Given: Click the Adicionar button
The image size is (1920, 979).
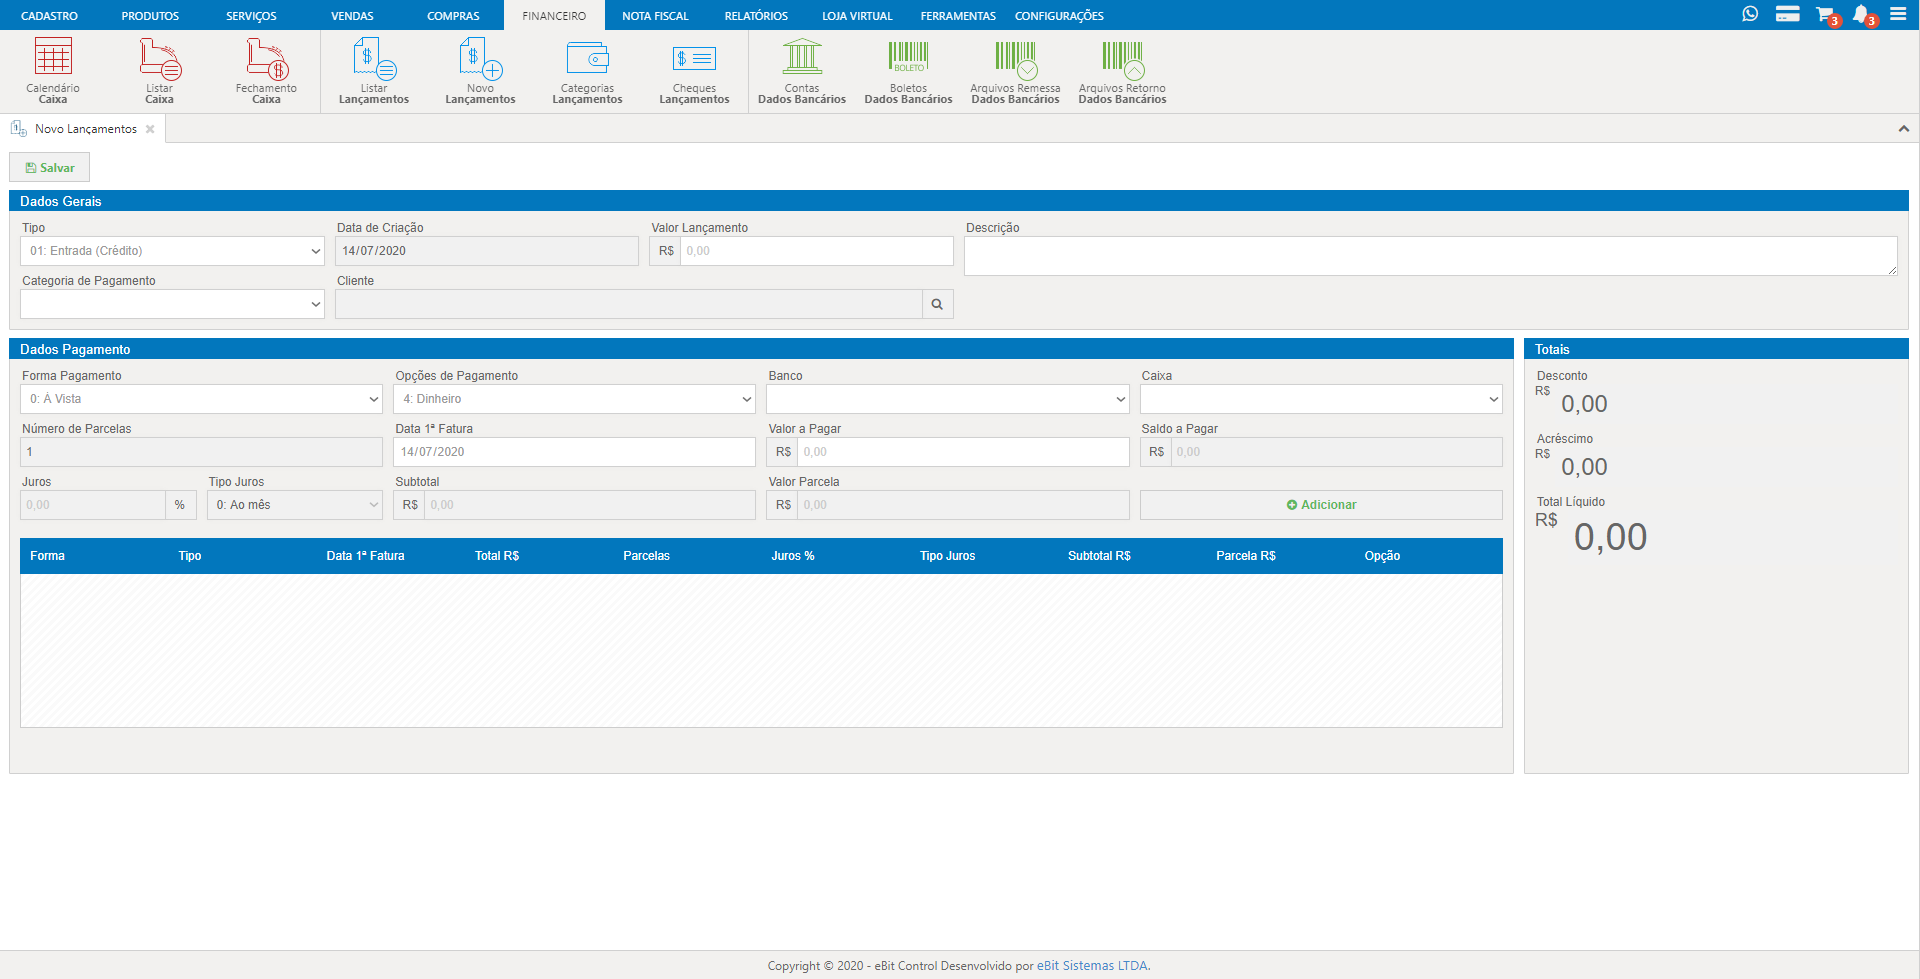Looking at the screenshot, I should [x=1321, y=505].
